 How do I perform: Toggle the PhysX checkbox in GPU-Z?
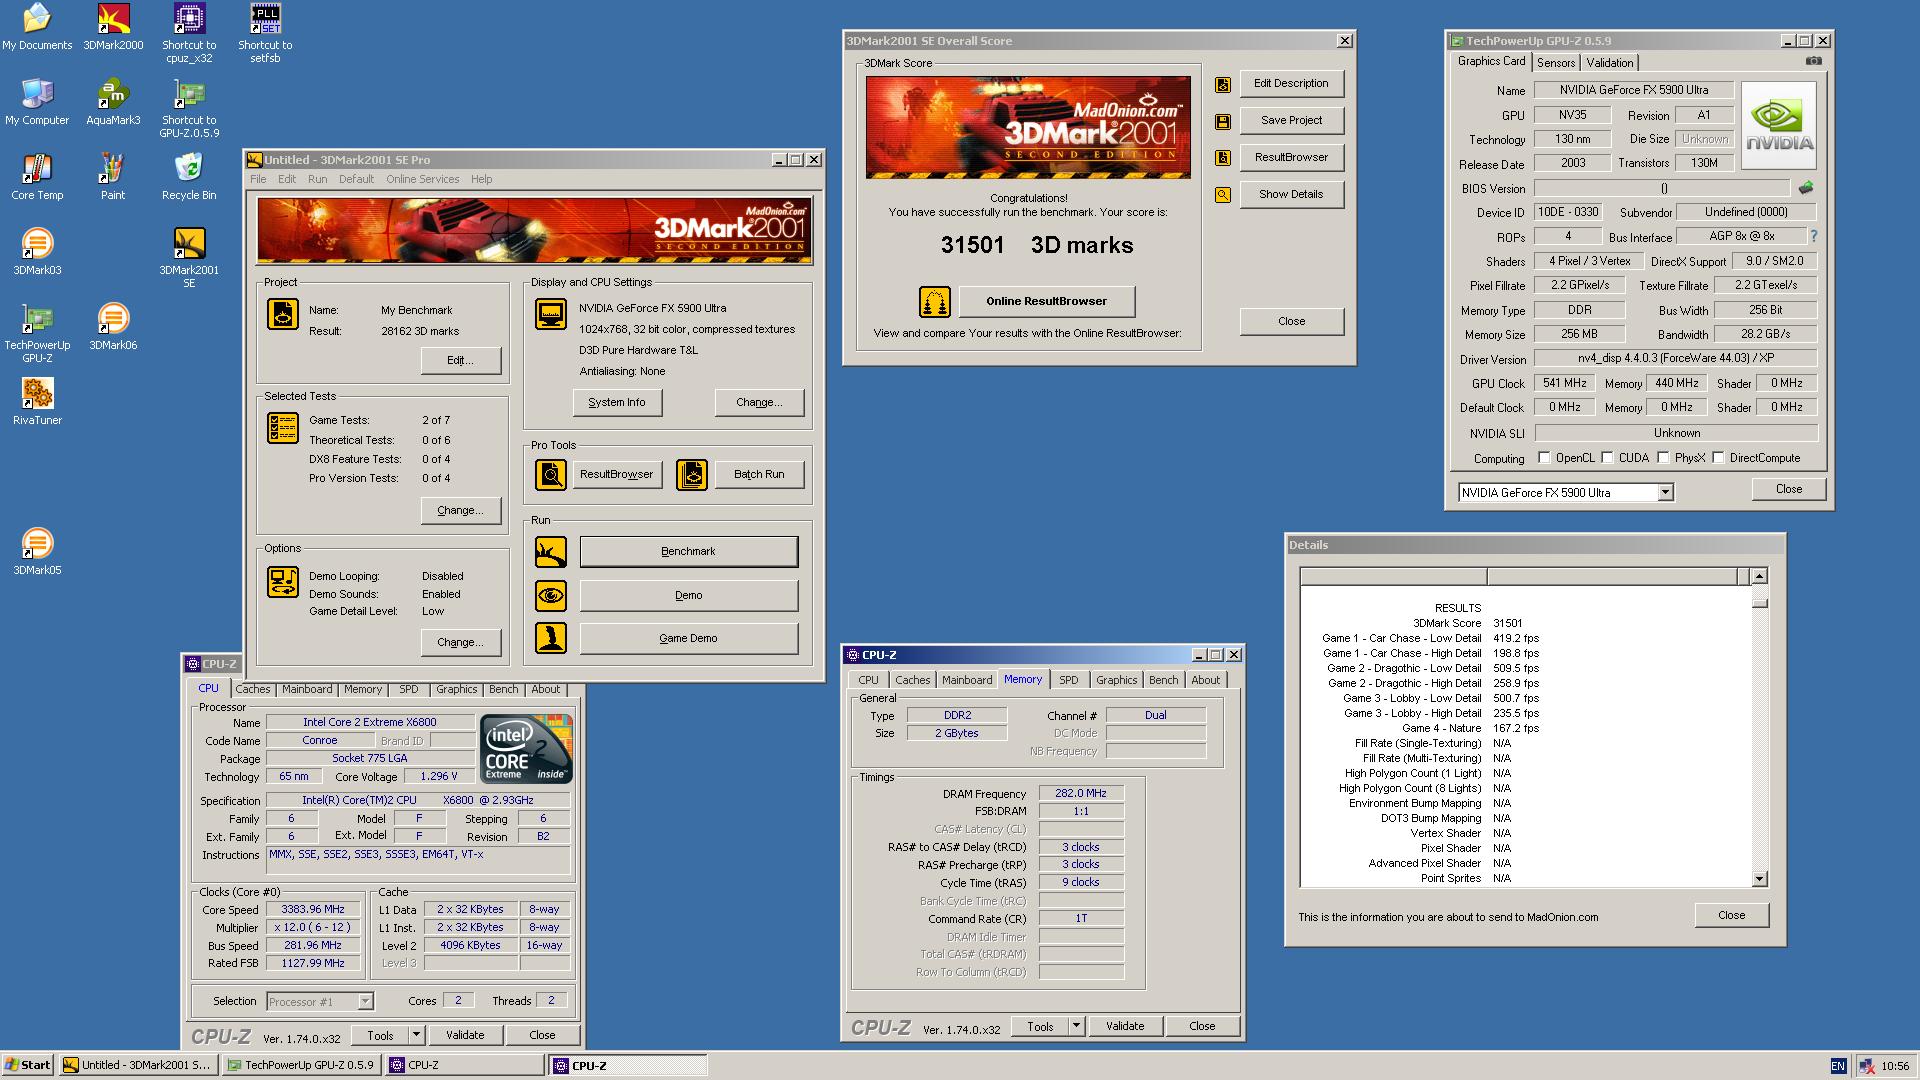pos(1663,458)
